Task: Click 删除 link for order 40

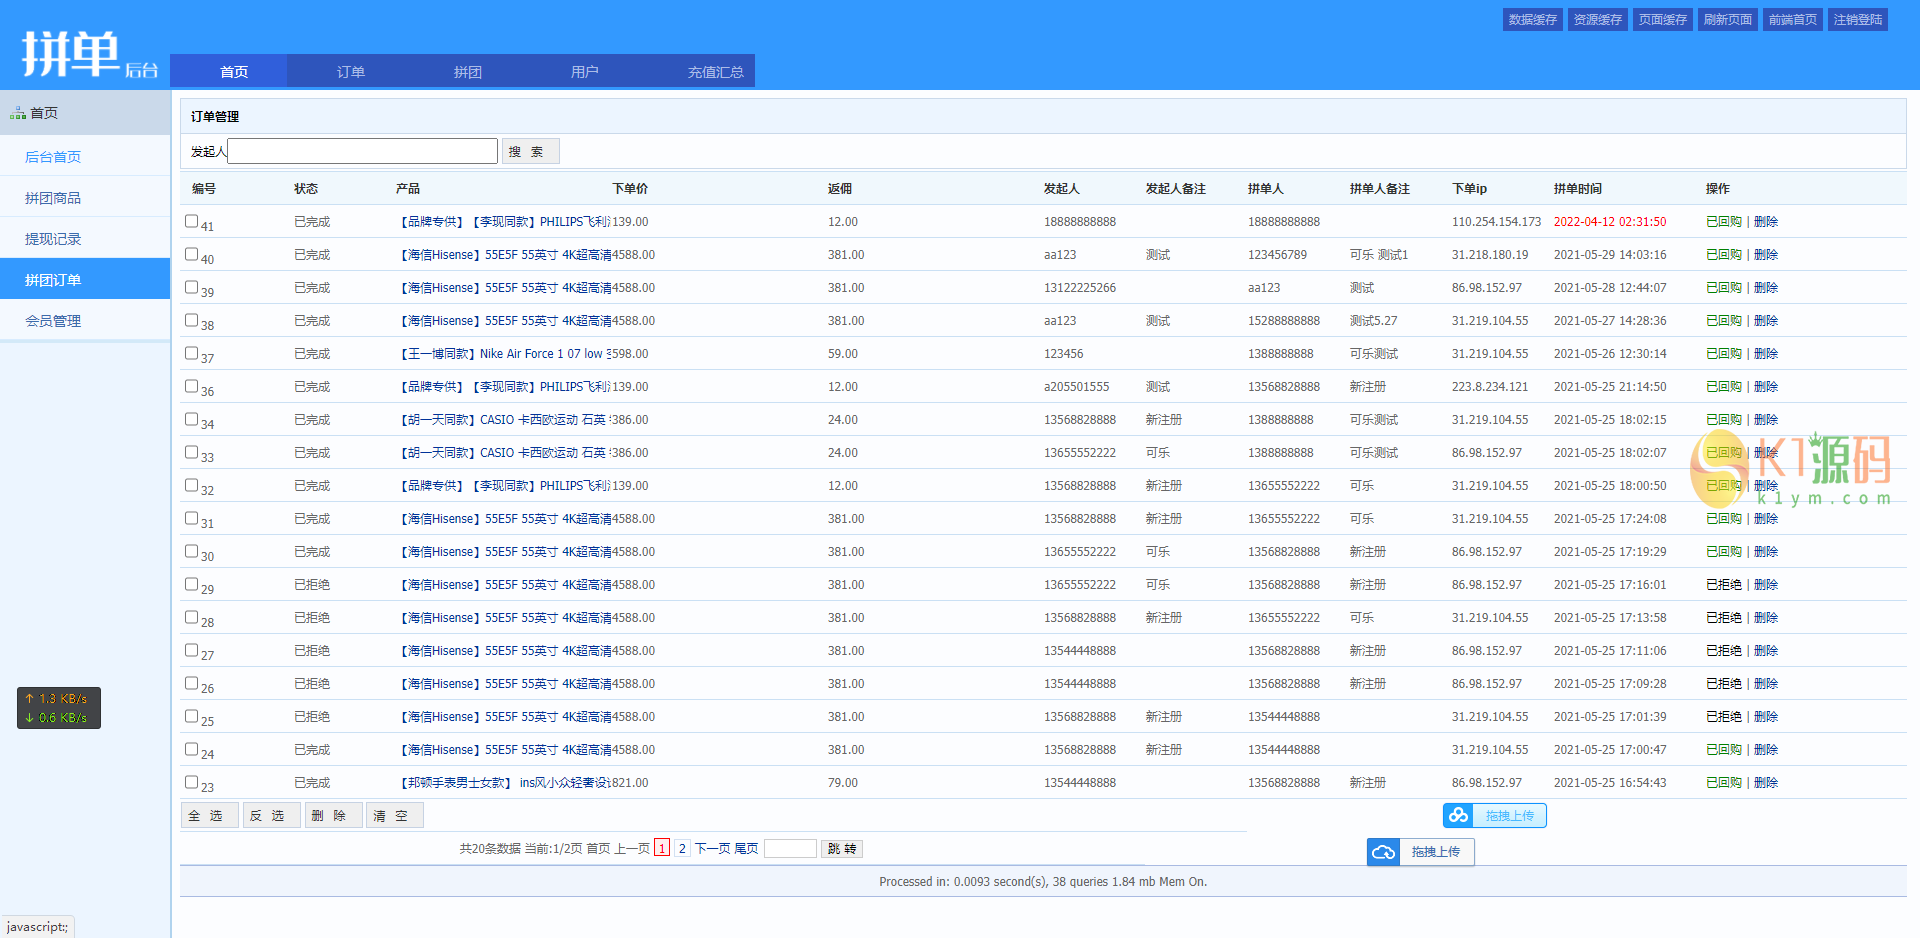Action: coord(1766,255)
